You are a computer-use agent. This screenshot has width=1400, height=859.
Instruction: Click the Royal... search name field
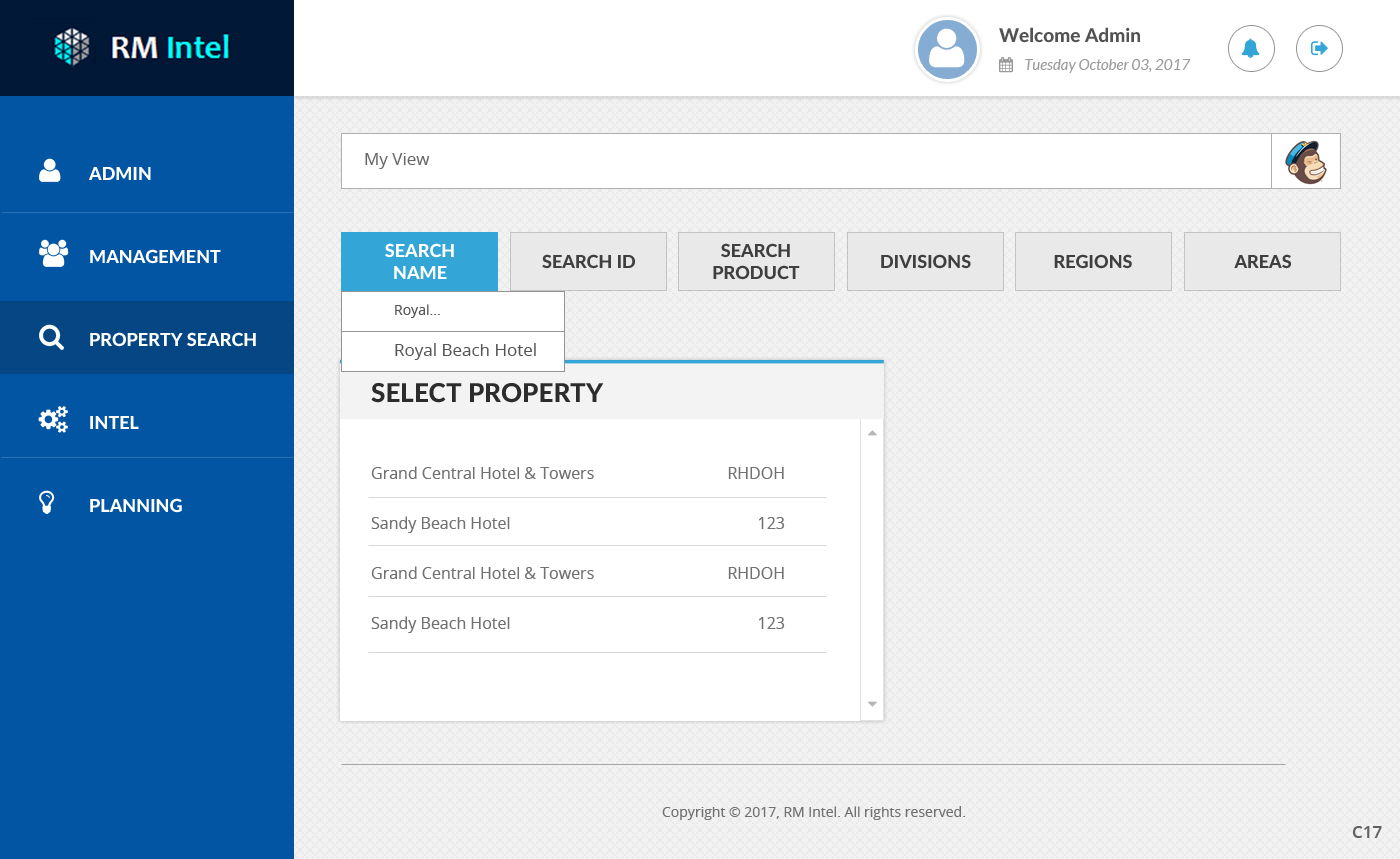[453, 311]
